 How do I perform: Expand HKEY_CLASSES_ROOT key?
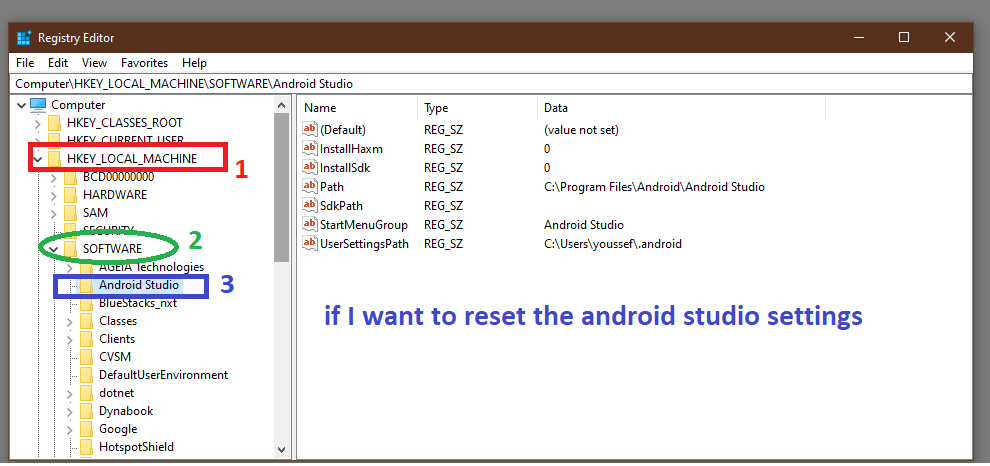(x=38, y=123)
